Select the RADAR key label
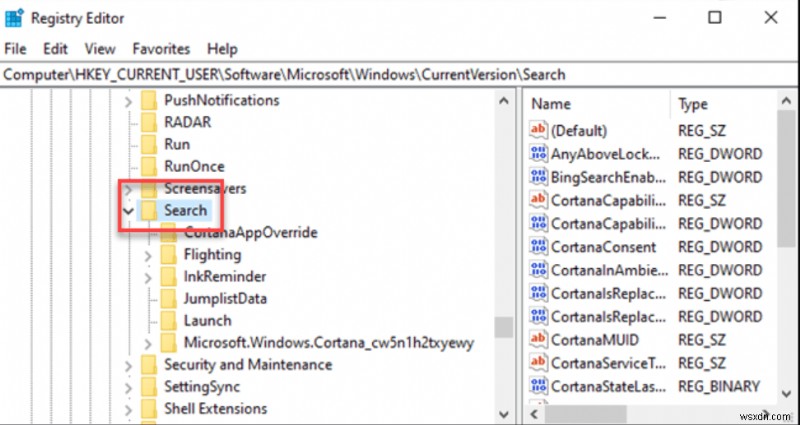 [187, 122]
